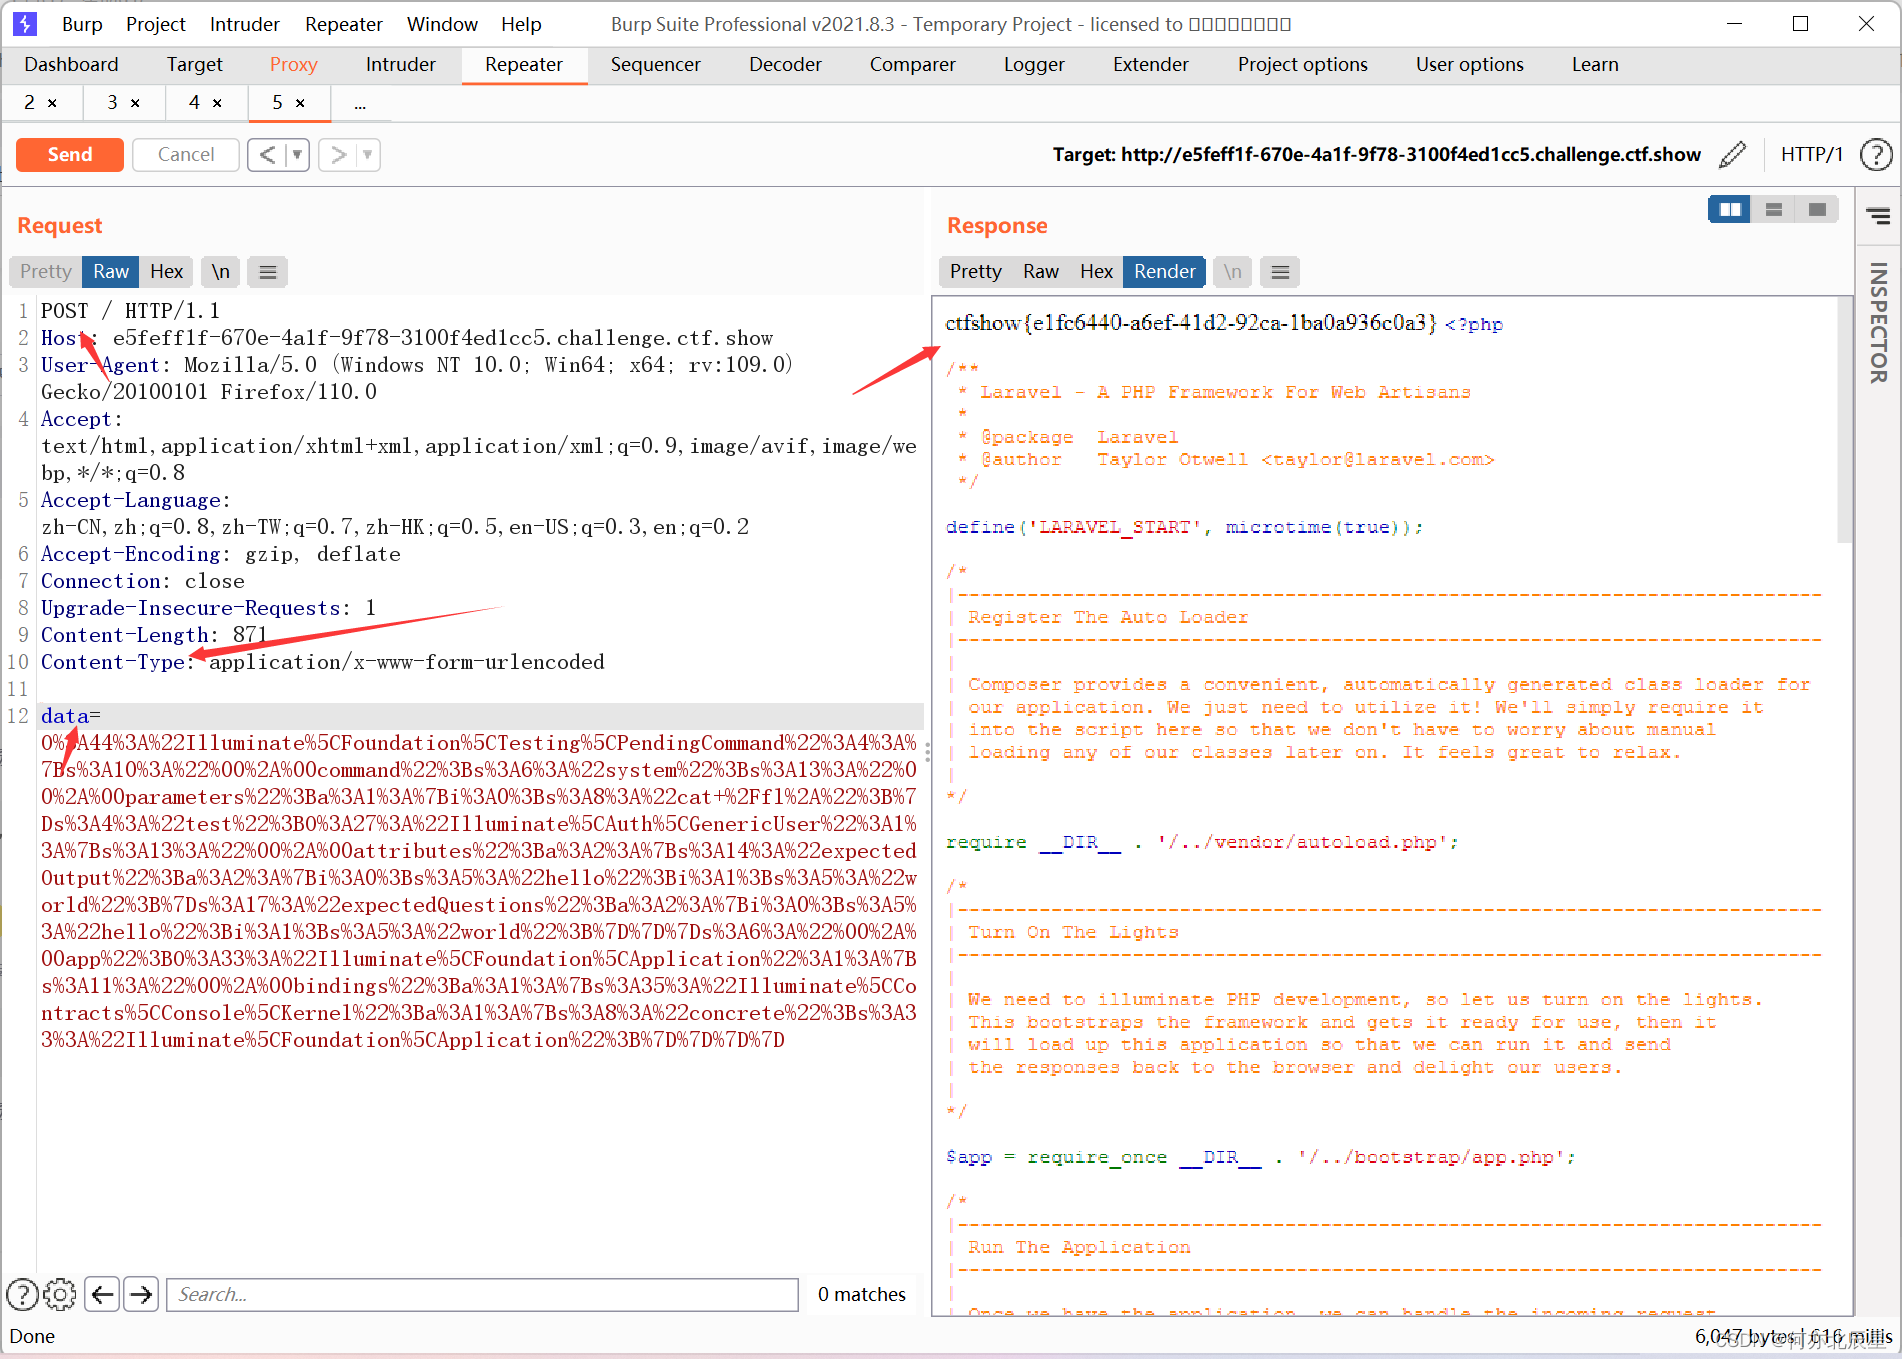Image resolution: width=1902 pixels, height=1359 pixels.
Task: Switch response view to Hex
Action: click(1096, 272)
